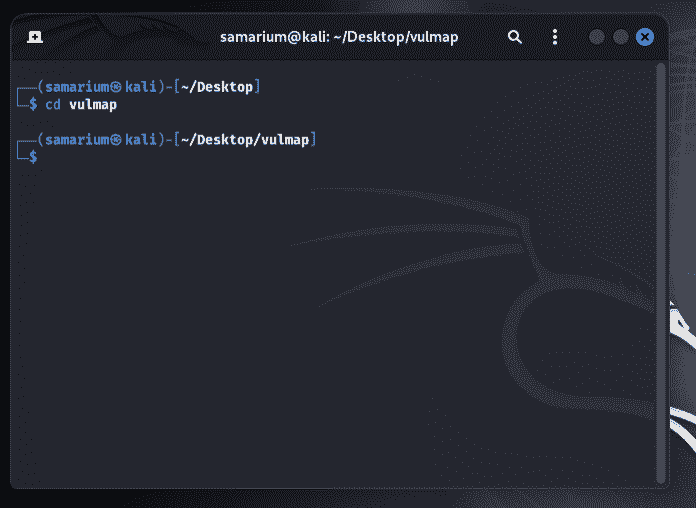The image size is (696, 508).
Task: Open a new terminal tab icon
Action: (x=35, y=37)
